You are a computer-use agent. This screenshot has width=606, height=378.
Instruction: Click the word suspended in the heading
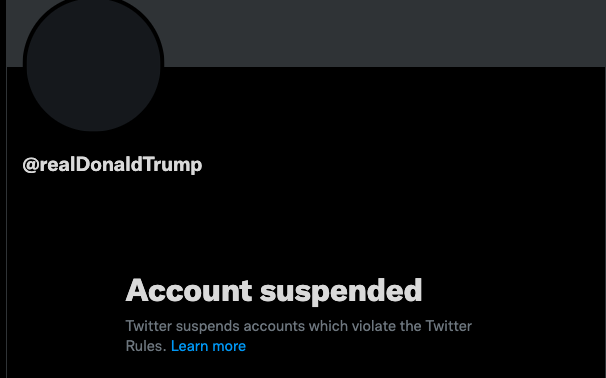[x=341, y=292]
